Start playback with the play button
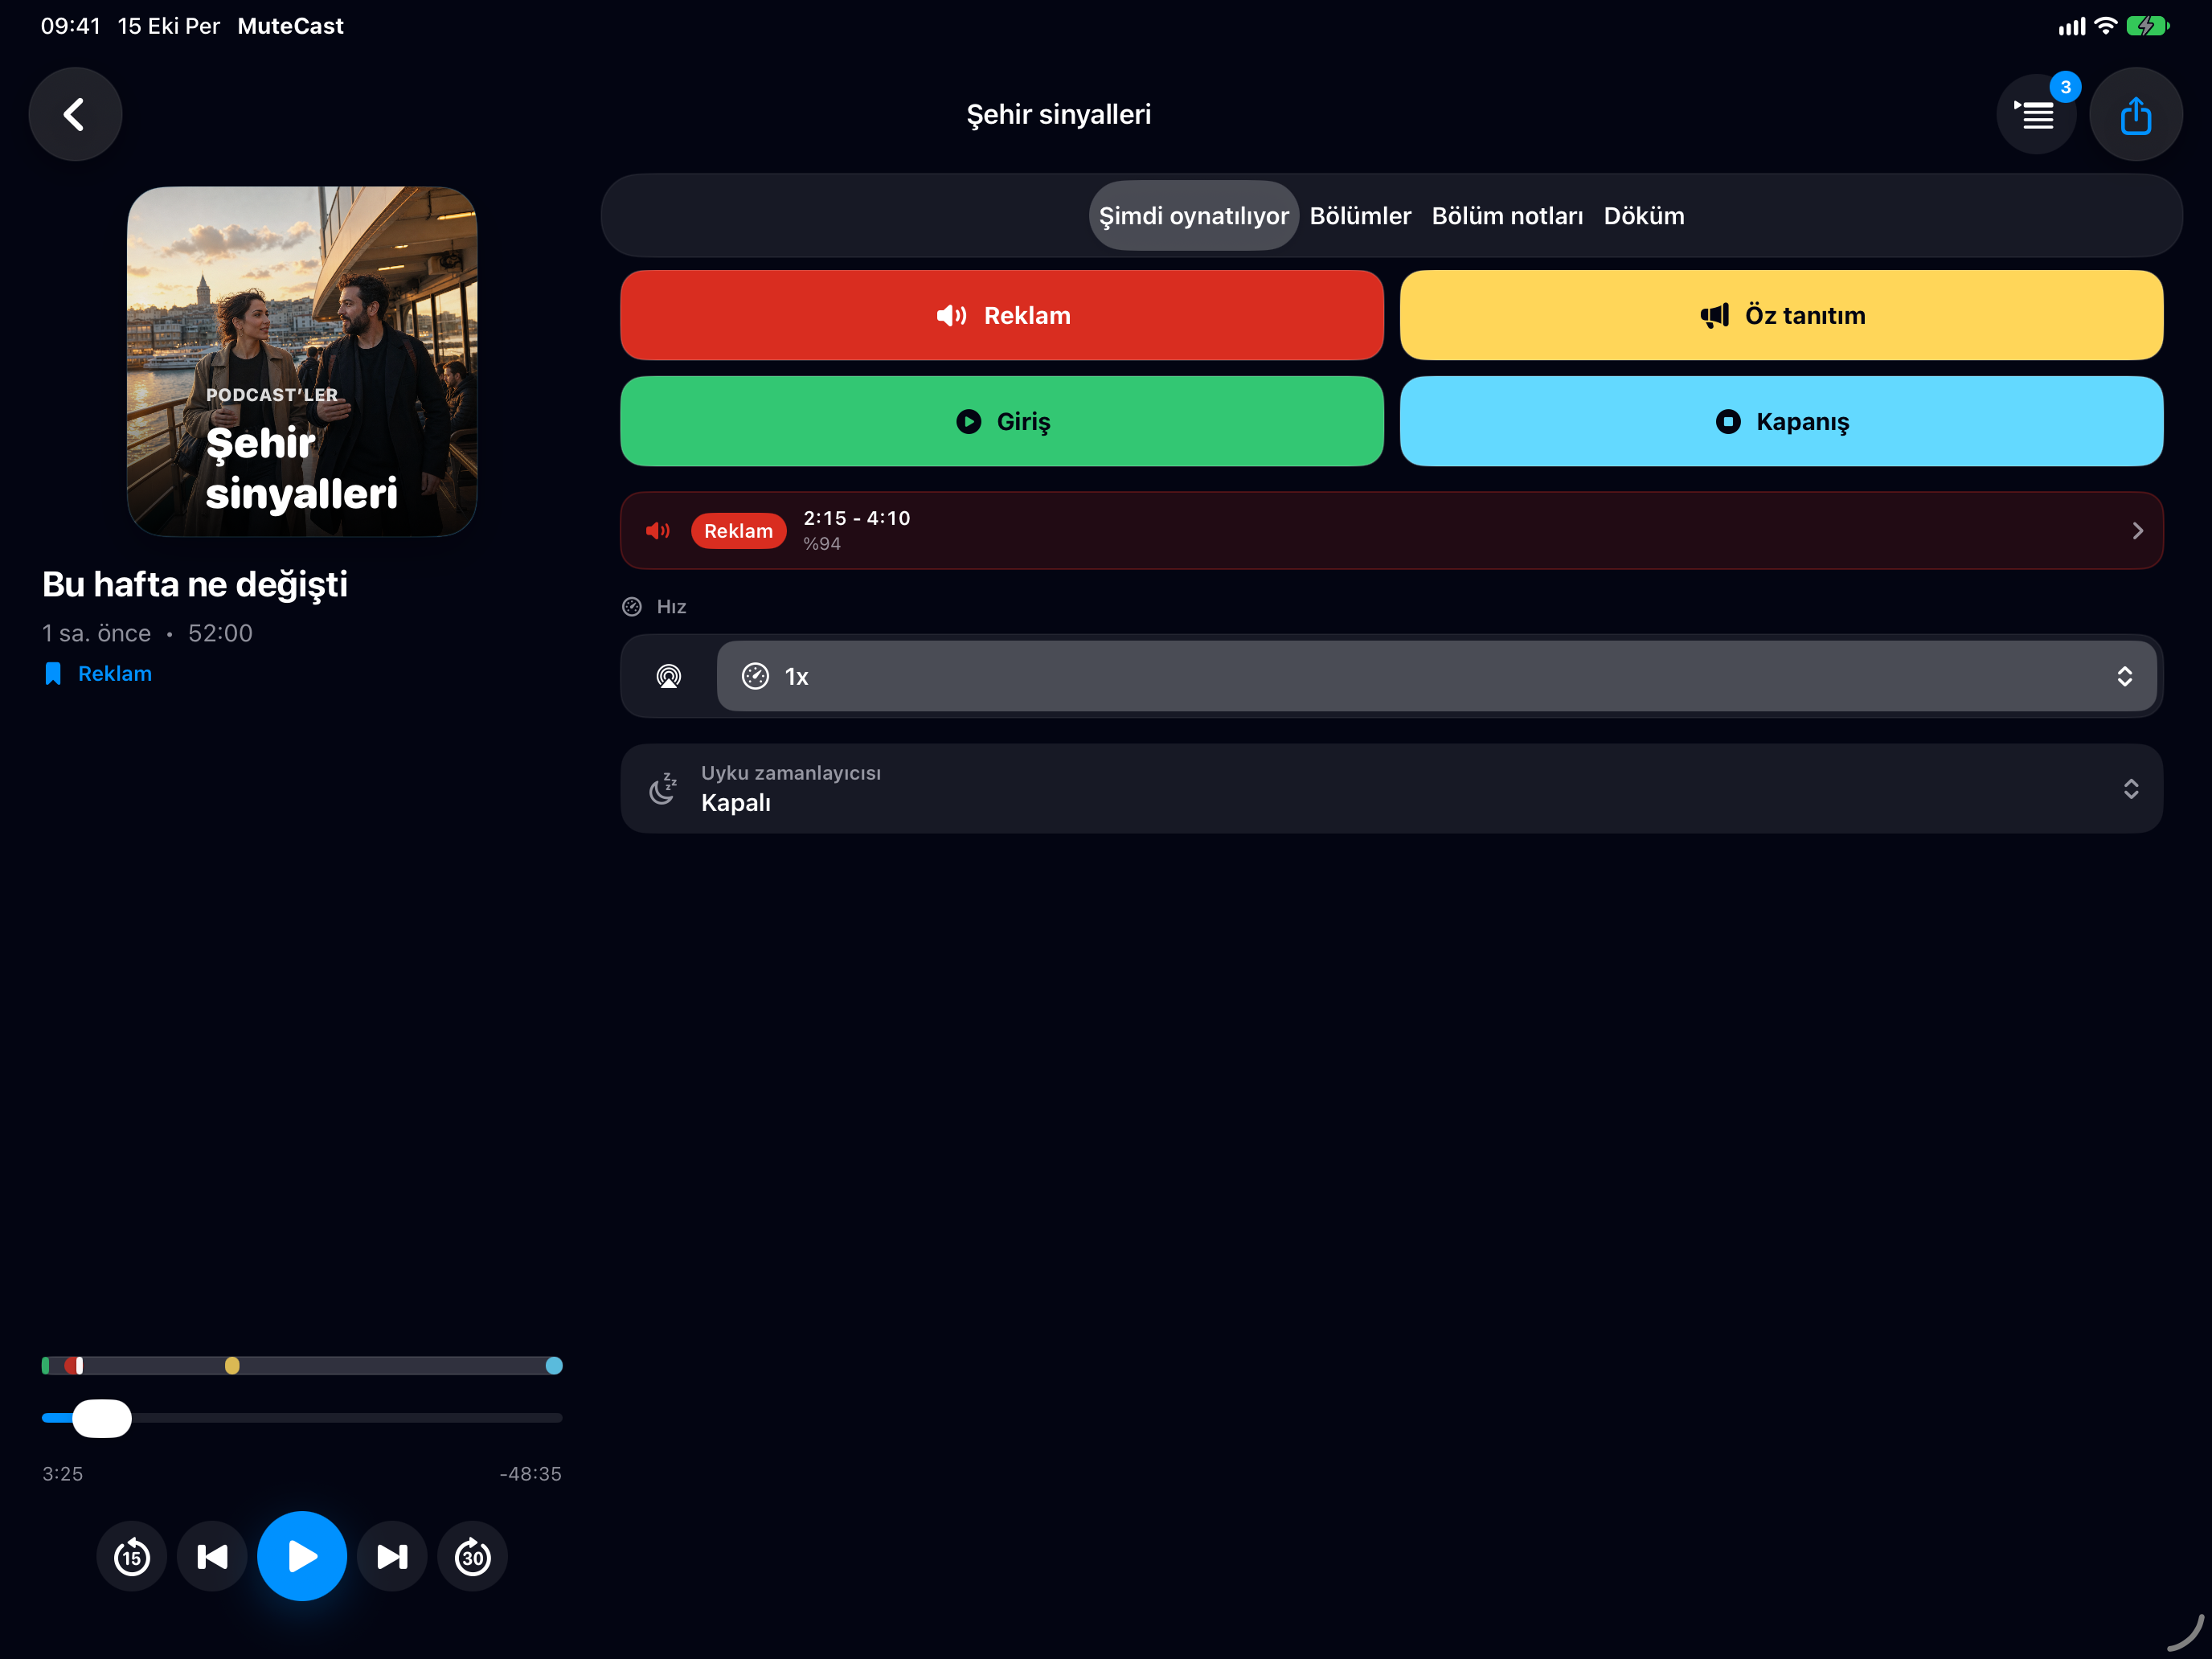 (x=302, y=1556)
